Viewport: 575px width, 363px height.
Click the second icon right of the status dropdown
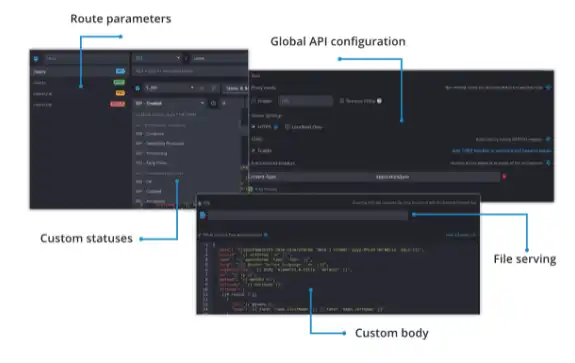pyautogui.click(x=224, y=103)
